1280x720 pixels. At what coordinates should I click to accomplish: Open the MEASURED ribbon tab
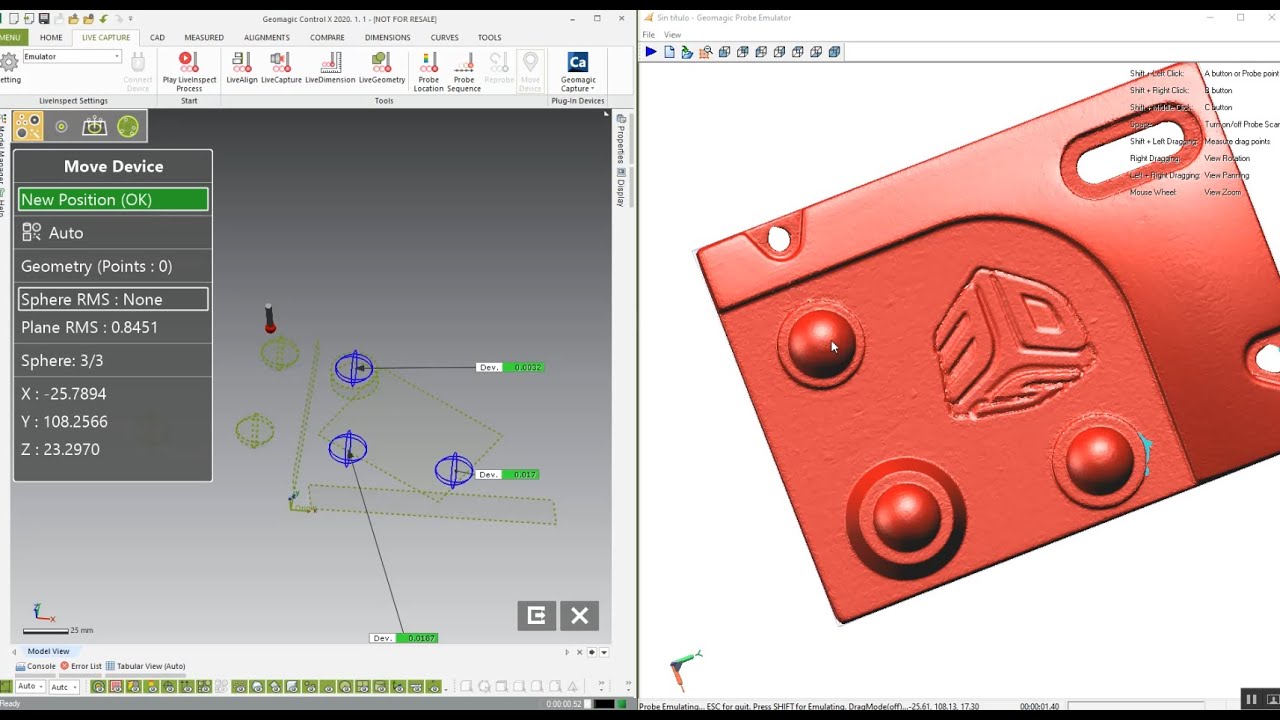pos(204,37)
